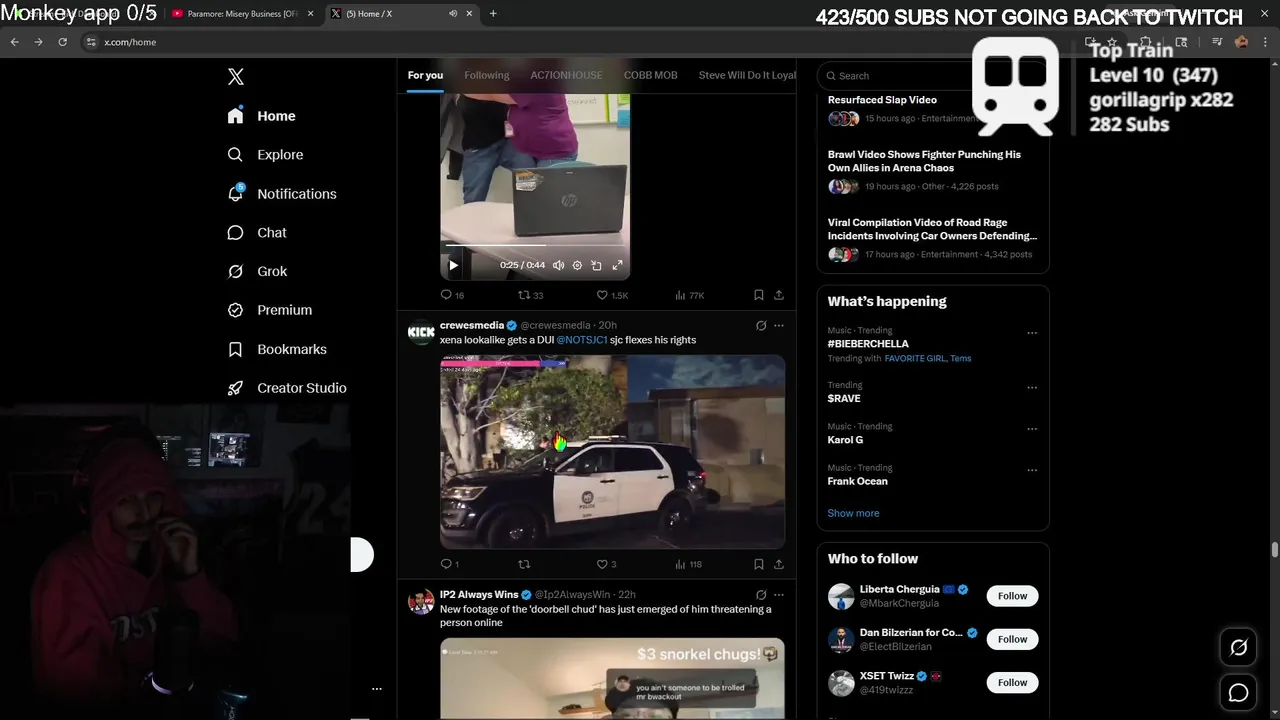This screenshot has width=1280, height=720.
Task: Click the X logo in the sidebar
Action: click(236, 77)
